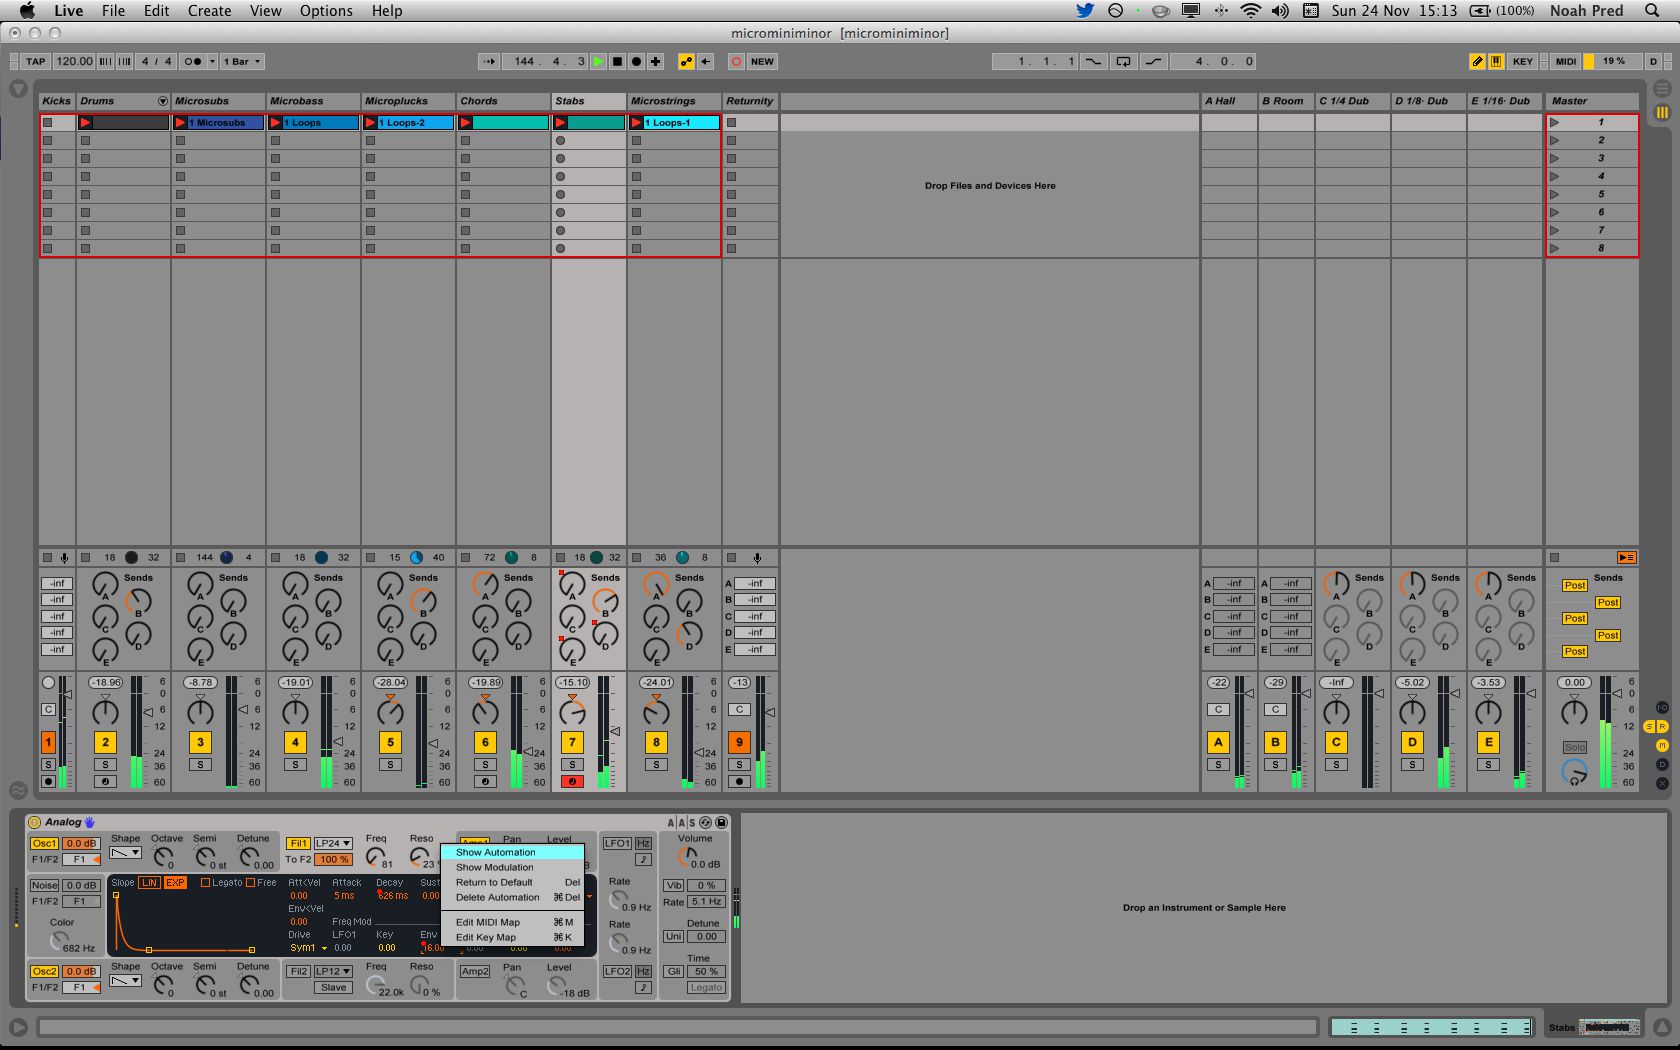Toggle the Computer MIDI Keyboard button
The width and height of the screenshot is (1680, 1050).
(x=1496, y=61)
